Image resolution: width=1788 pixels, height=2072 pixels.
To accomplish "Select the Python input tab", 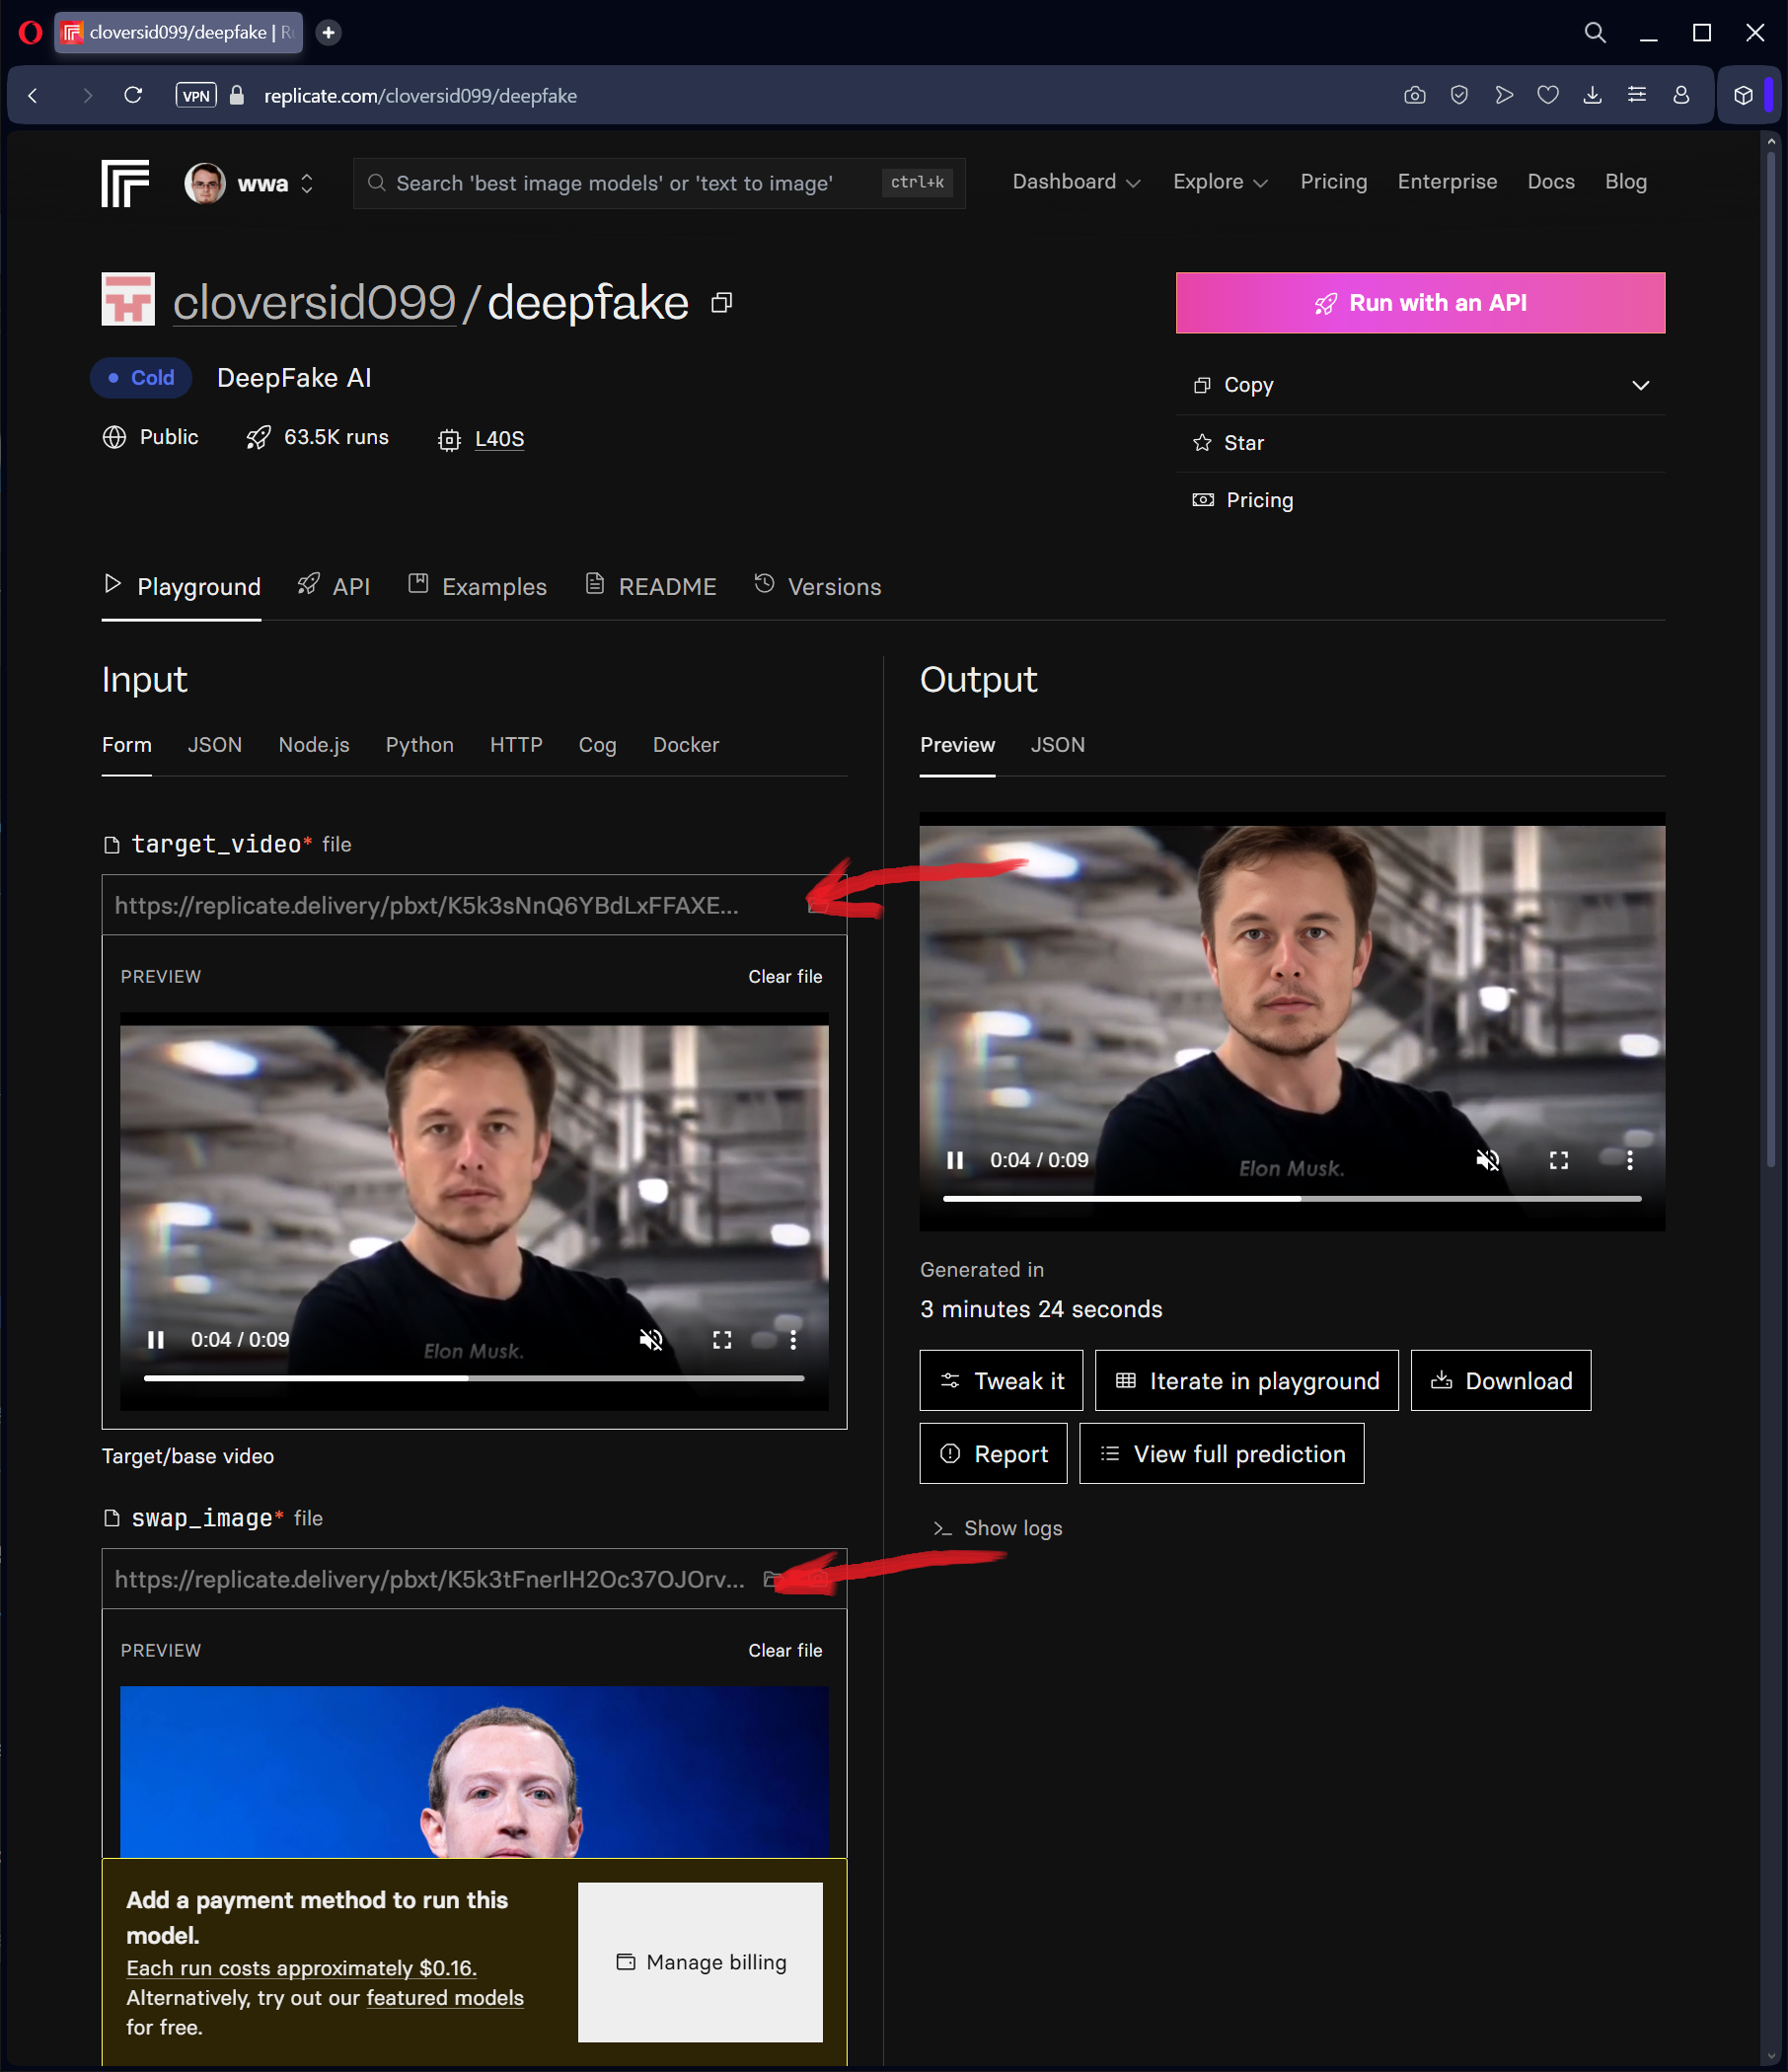I will tap(419, 745).
